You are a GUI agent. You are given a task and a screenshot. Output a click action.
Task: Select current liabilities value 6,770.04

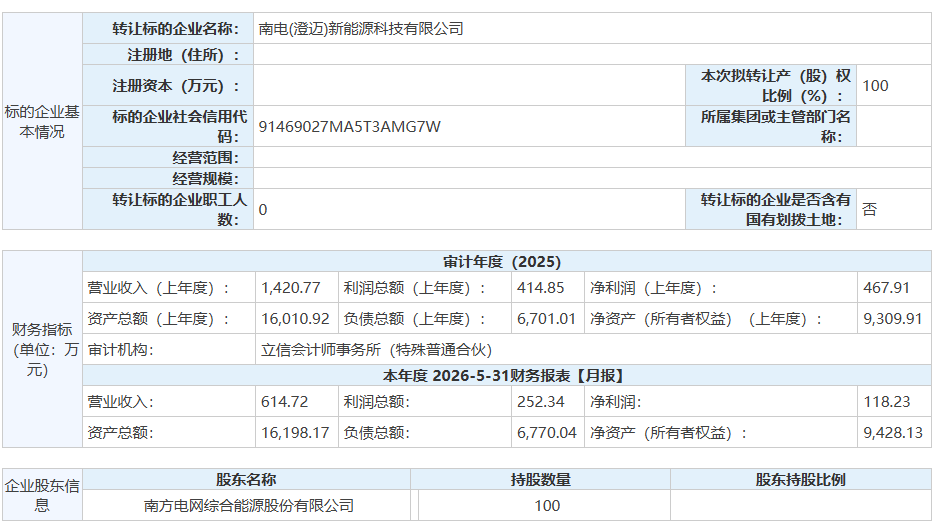click(546, 432)
